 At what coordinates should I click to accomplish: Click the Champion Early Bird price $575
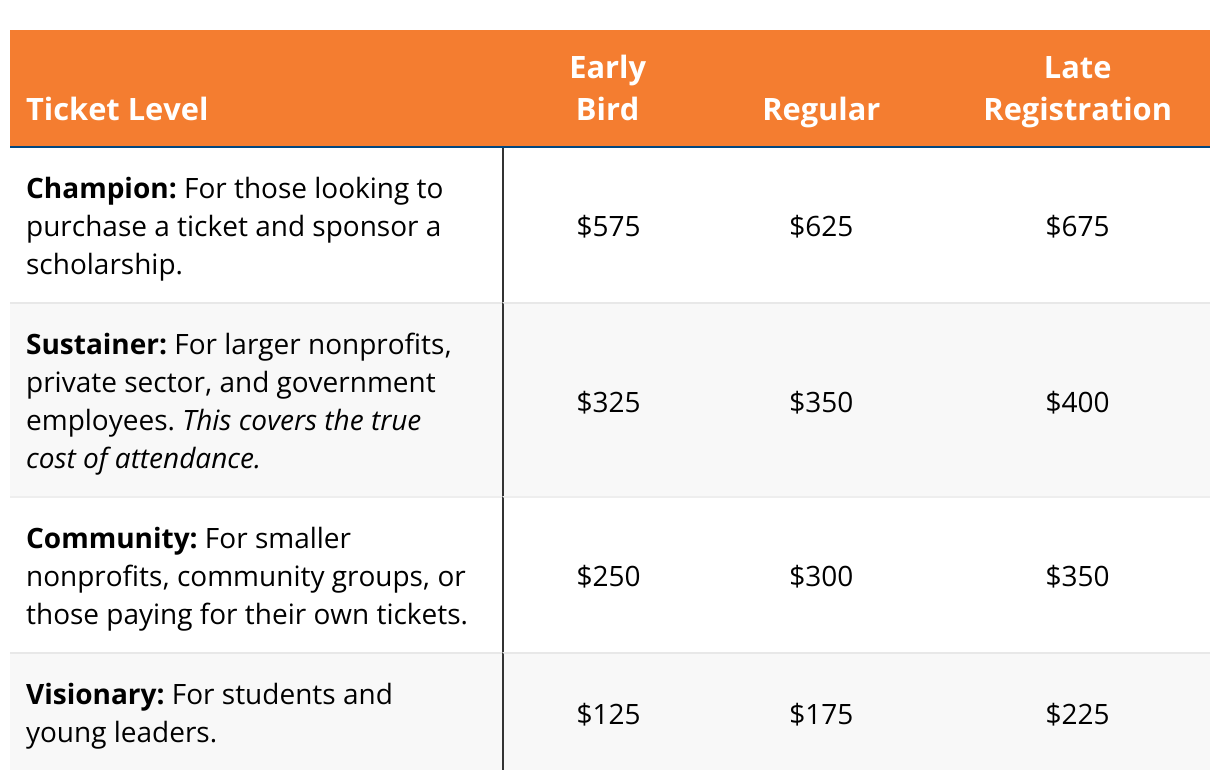(608, 226)
